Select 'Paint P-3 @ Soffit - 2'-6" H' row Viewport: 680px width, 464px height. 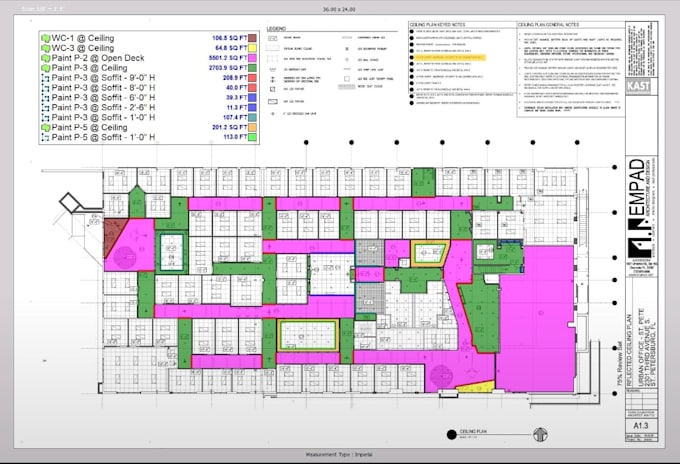[149, 108]
